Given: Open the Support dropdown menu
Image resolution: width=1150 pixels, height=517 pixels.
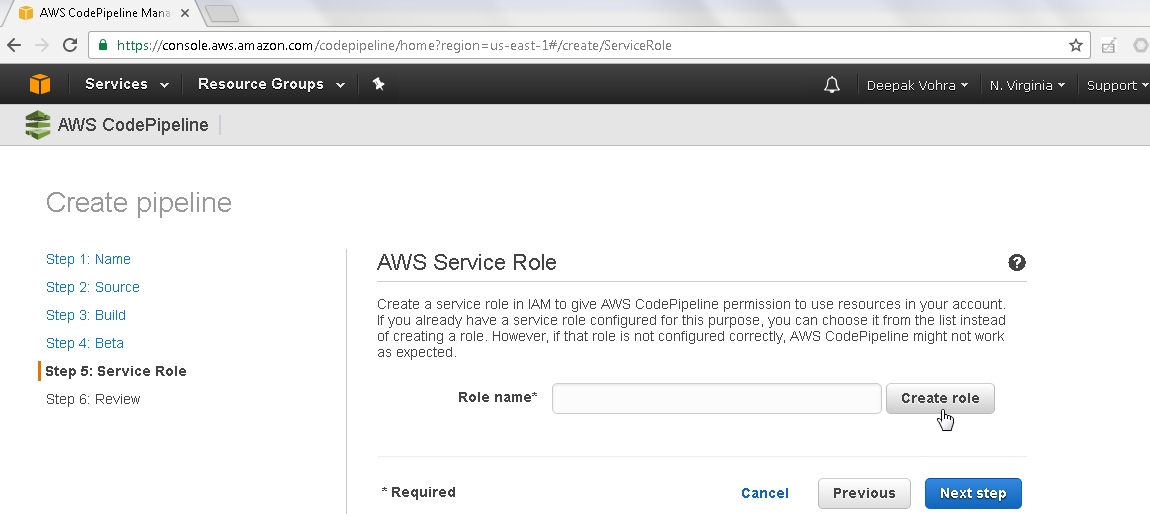Looking at the screenshot, I should (x=1118, y=85).
